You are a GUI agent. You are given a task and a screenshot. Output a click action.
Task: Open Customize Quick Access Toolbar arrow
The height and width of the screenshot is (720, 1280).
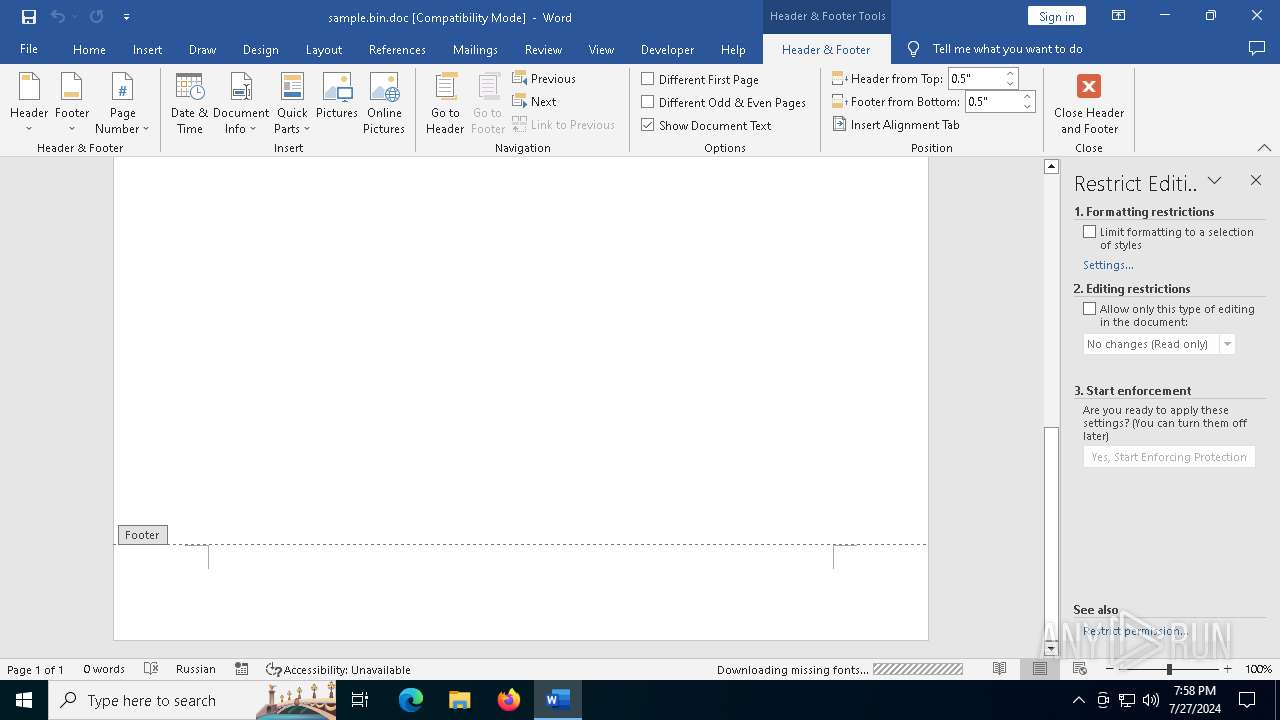click(x=126, y=17)
